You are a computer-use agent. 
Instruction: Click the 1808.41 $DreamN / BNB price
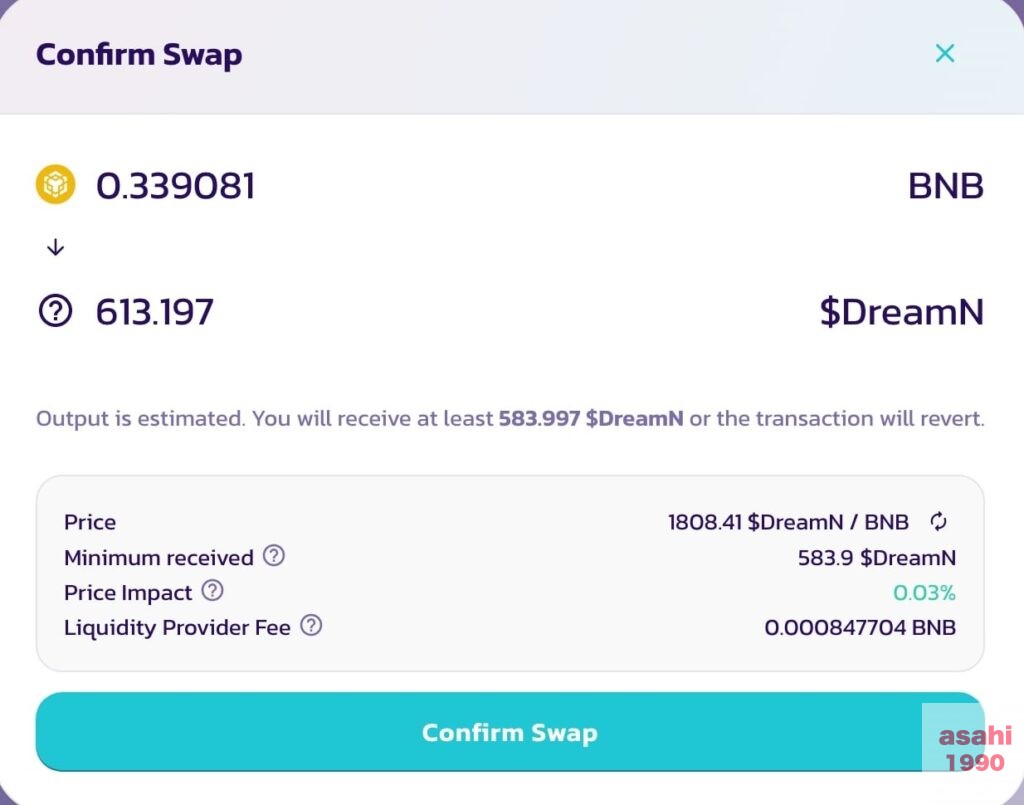(788, 522)
